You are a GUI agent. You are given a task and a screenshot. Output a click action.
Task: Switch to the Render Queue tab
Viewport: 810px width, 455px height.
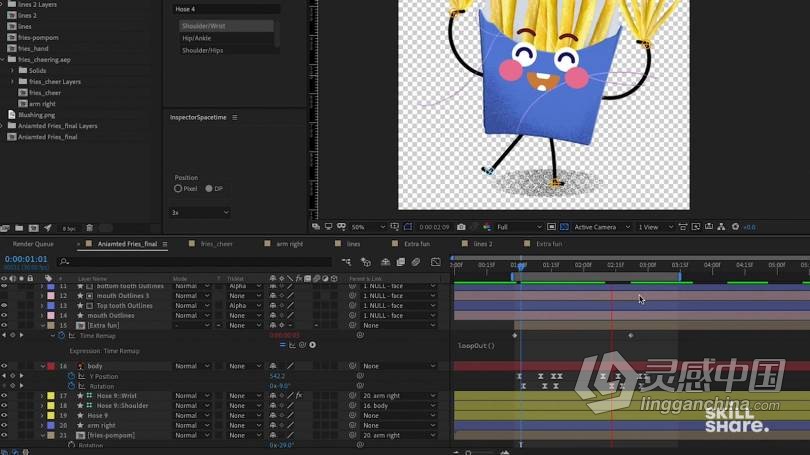(33, 244)
